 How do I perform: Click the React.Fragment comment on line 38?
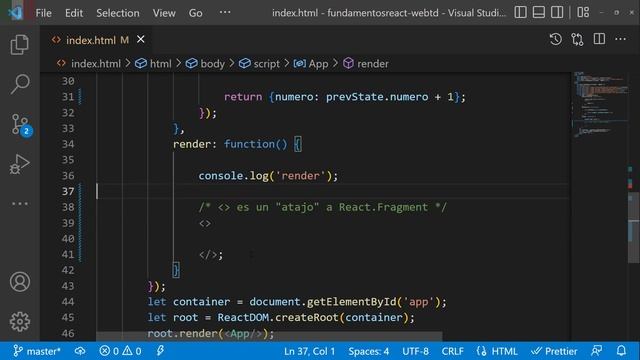(322, 207)
